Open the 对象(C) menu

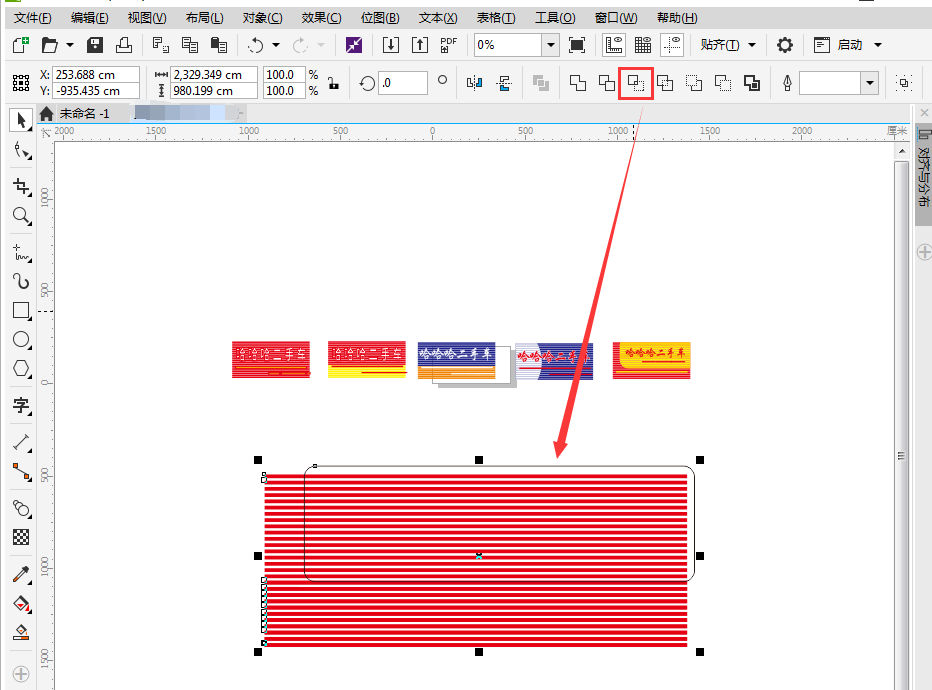click(x=263, y=18)
